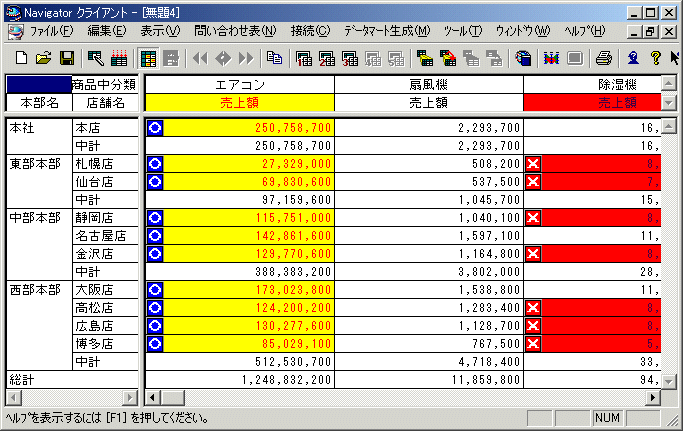Select the table layout icon numbered 3
This screenshot has width=683, height=431.
pyautogui.click(x=350, y=58)
